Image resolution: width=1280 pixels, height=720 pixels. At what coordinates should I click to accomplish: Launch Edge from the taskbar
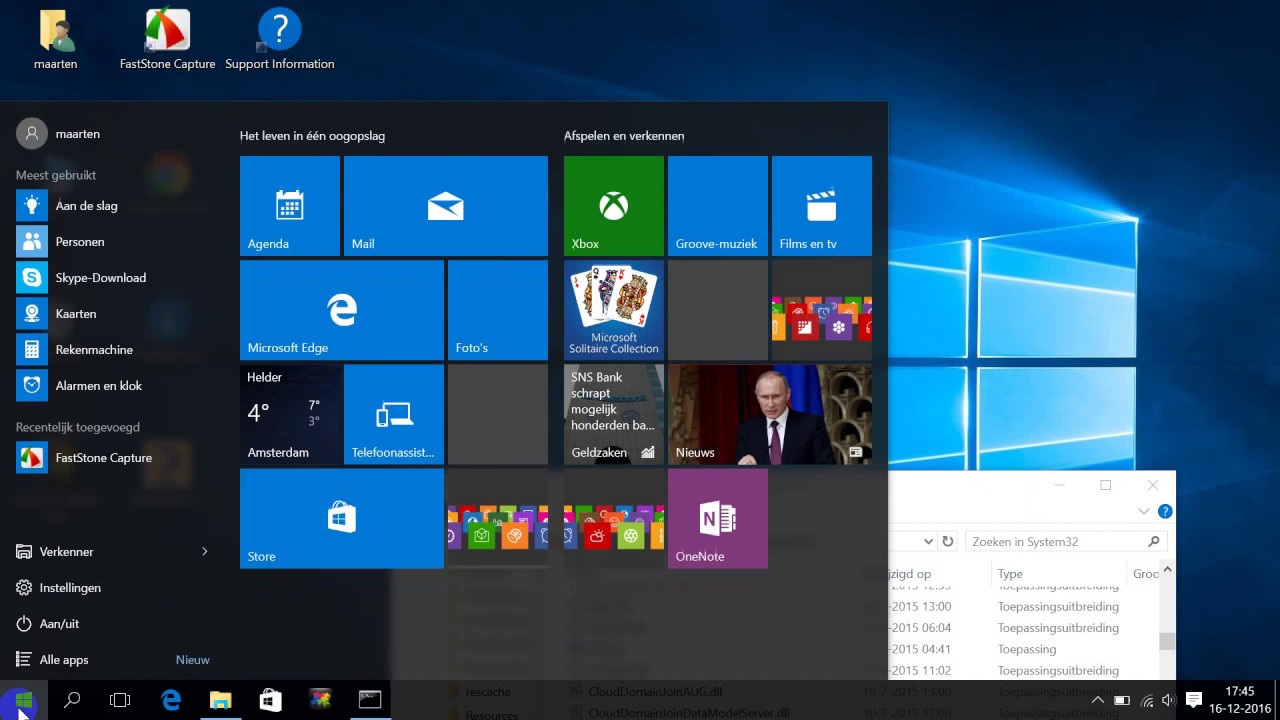(171, 700)
